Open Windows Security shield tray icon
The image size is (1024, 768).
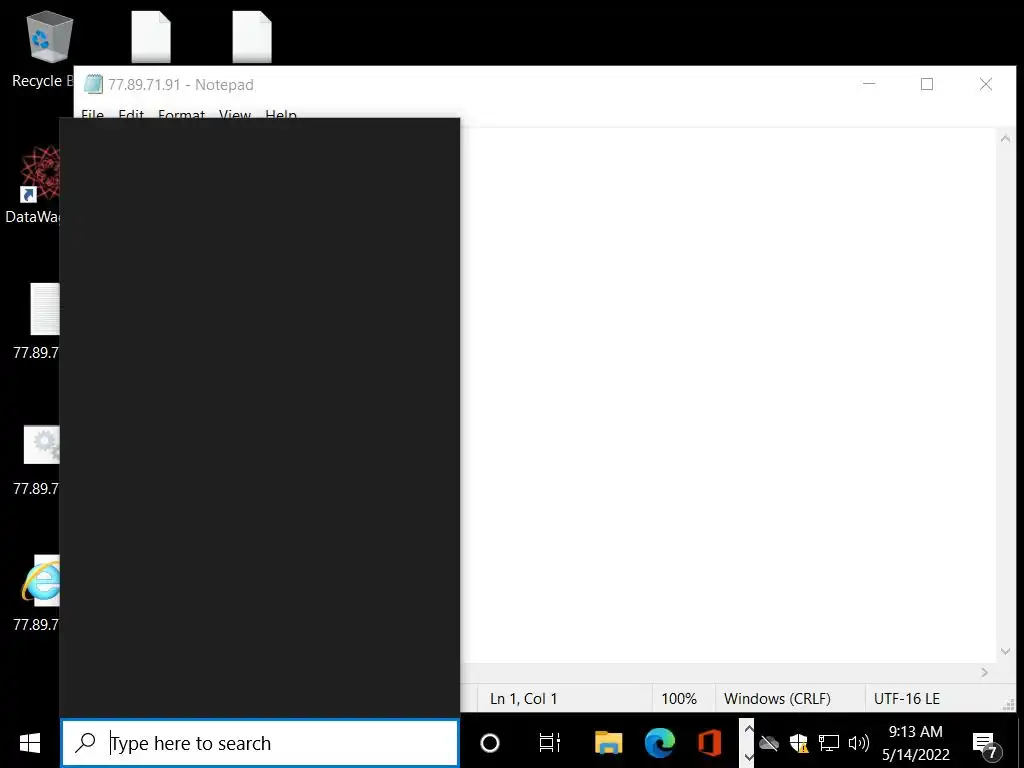coord(799,743)
